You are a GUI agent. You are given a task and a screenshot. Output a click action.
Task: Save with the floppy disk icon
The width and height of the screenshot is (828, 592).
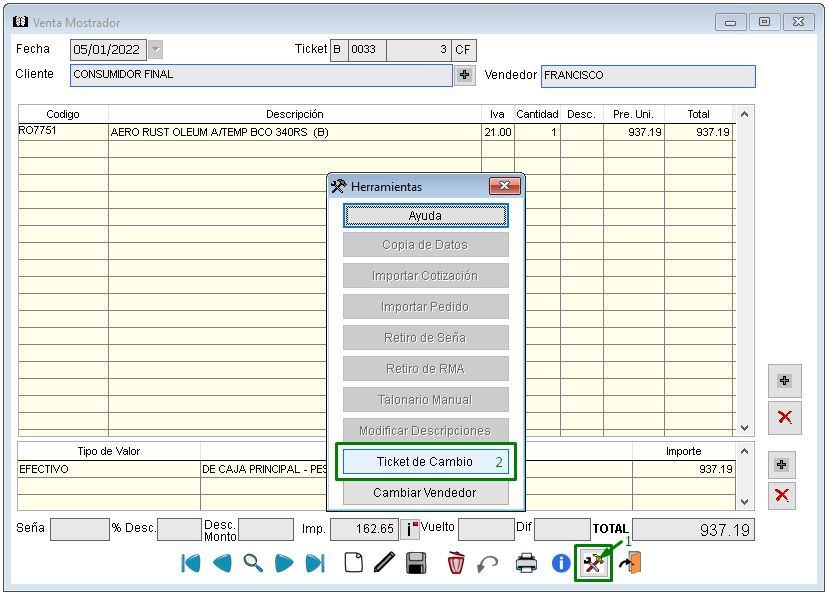tap(416, 563)
